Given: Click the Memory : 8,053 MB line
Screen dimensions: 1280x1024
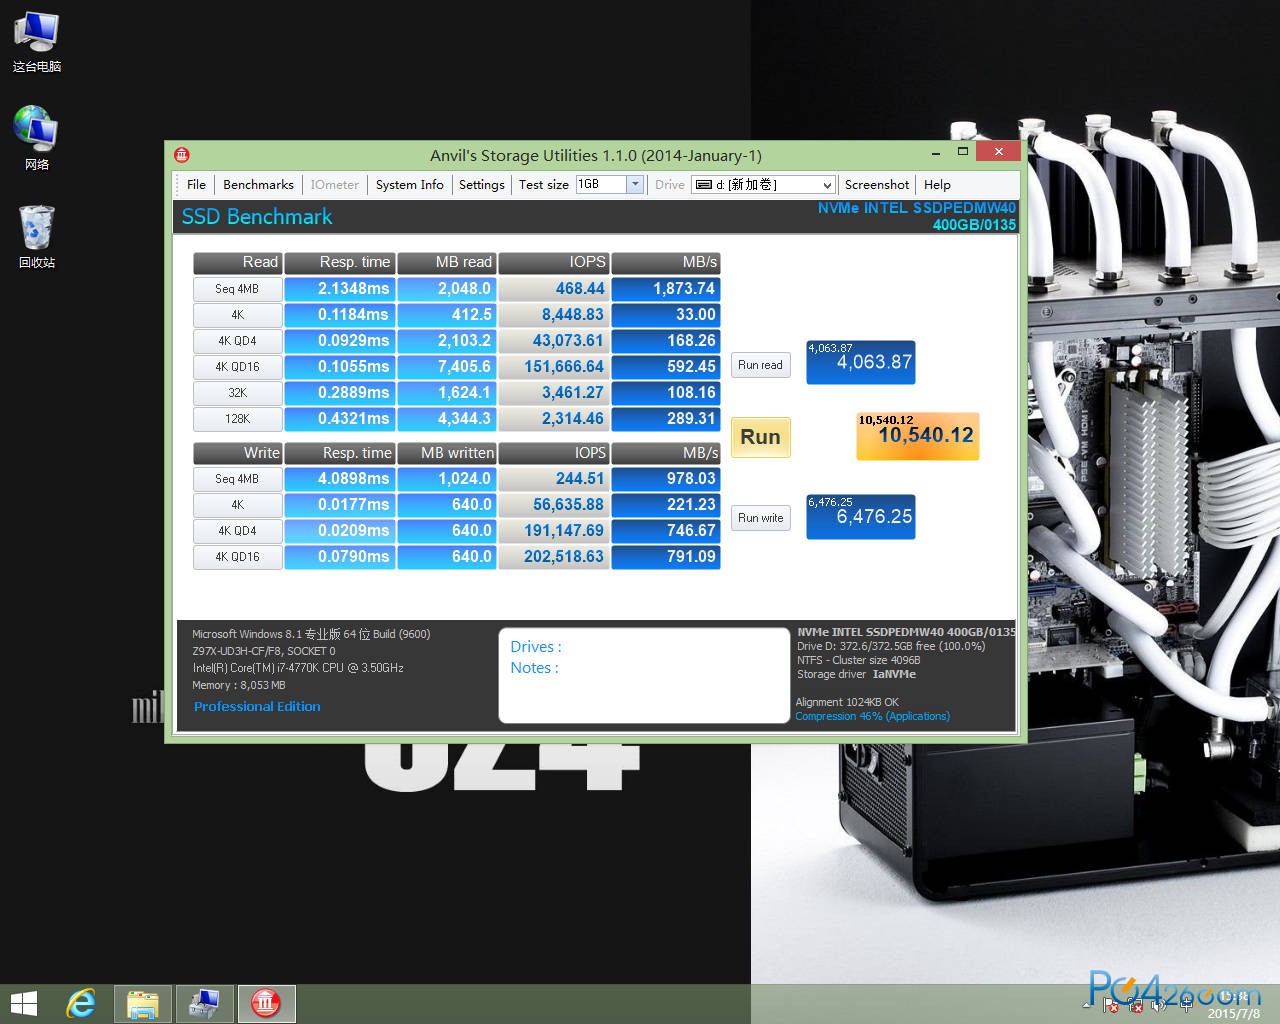Looking at the screenshot, I should coord(238,685).
